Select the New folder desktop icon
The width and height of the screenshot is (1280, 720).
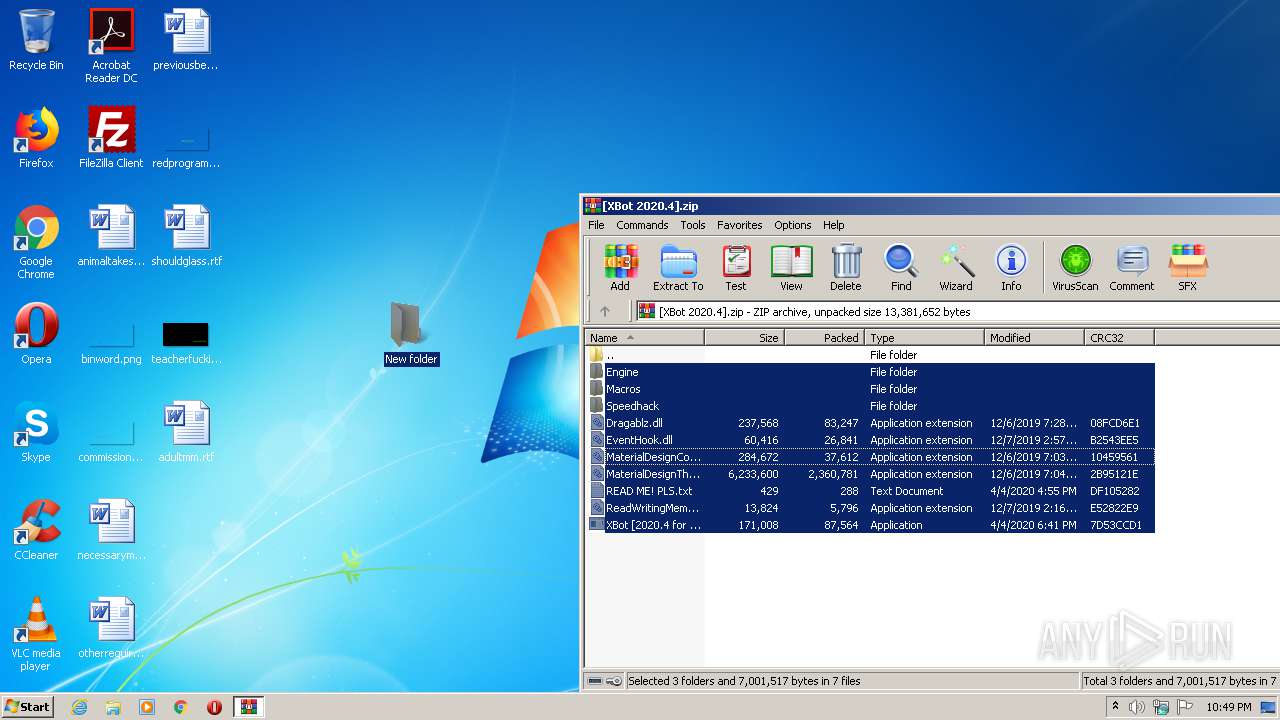[x=411, y=334]
